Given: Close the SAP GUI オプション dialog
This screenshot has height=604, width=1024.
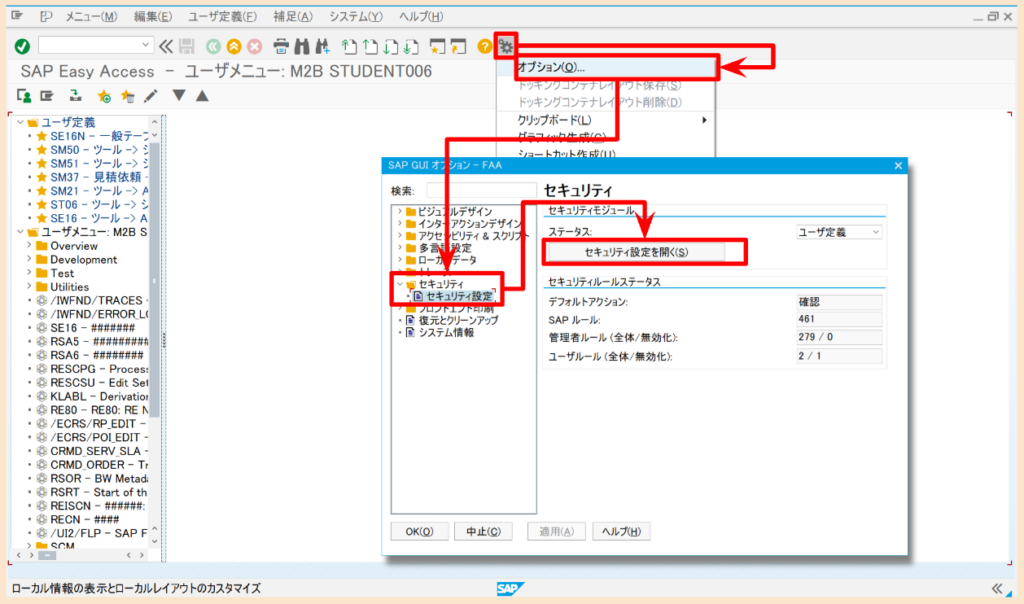Looking at the screenshot, I should tap(898, 166).
